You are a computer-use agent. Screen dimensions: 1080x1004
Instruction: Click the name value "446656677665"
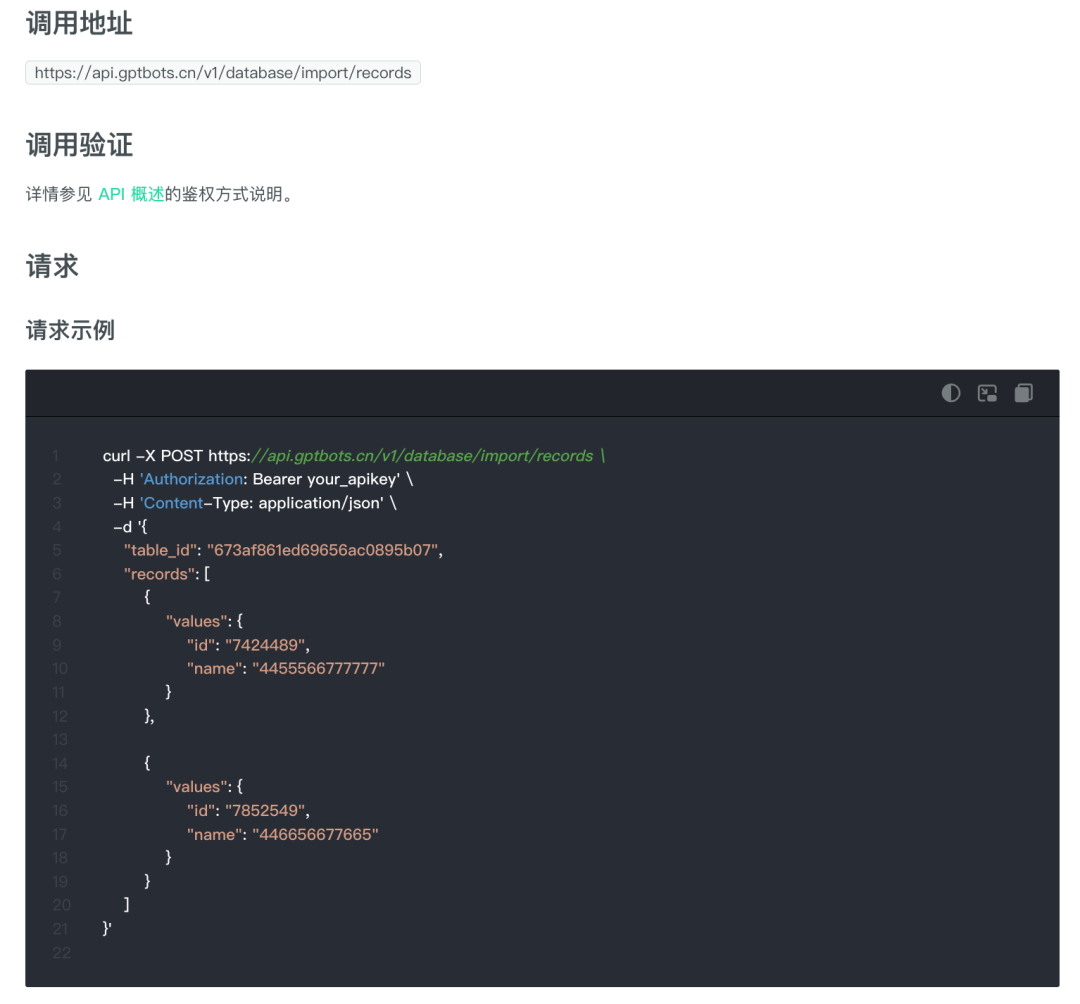pos(315,835)
